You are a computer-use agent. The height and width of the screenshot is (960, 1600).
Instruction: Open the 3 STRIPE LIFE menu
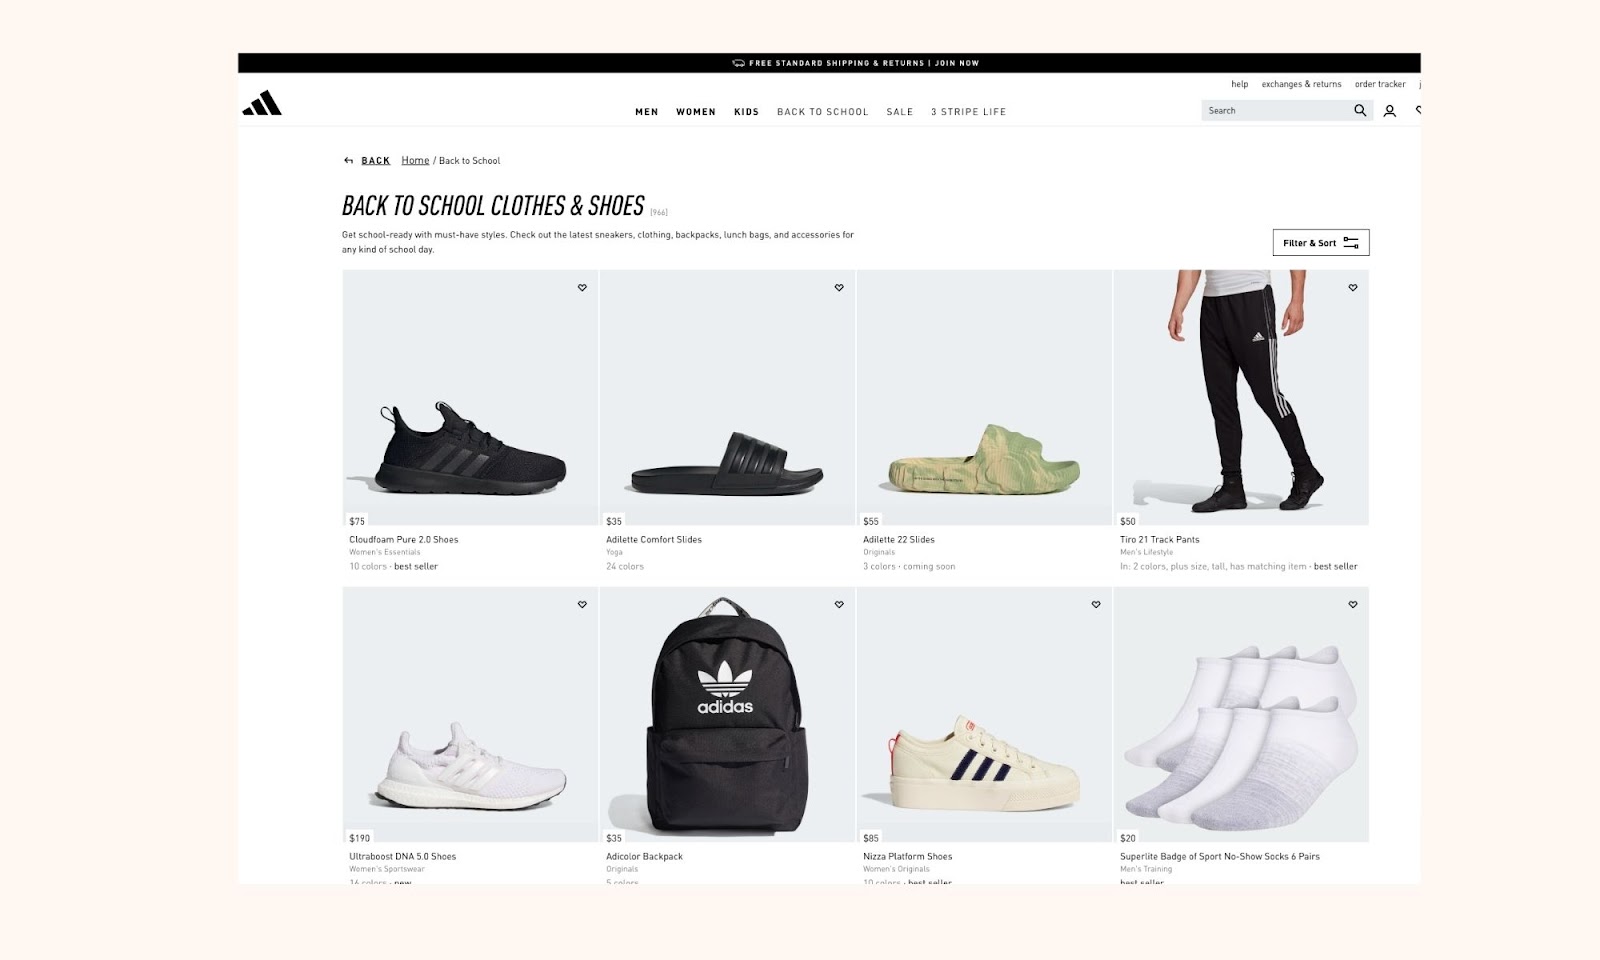click(x=968, y=112)
